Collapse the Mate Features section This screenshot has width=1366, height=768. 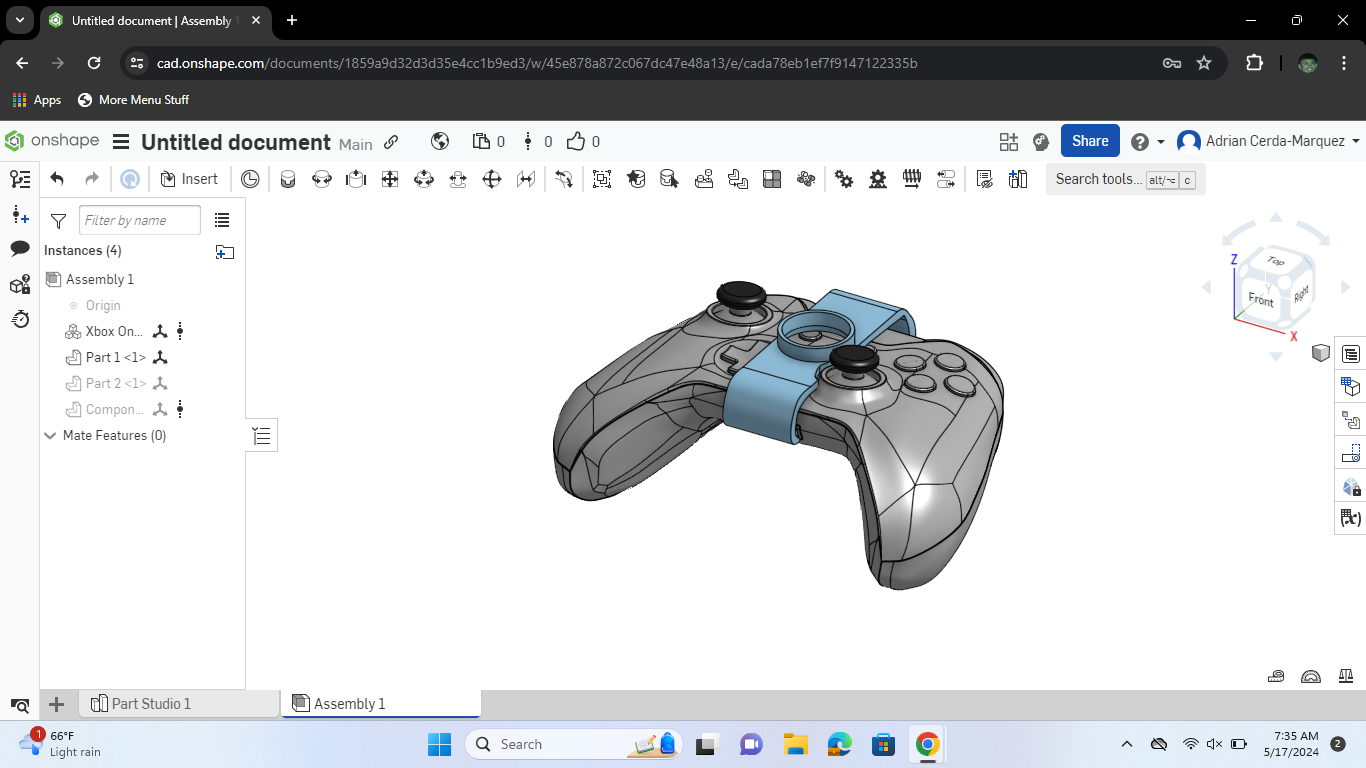tap(51, 436)
